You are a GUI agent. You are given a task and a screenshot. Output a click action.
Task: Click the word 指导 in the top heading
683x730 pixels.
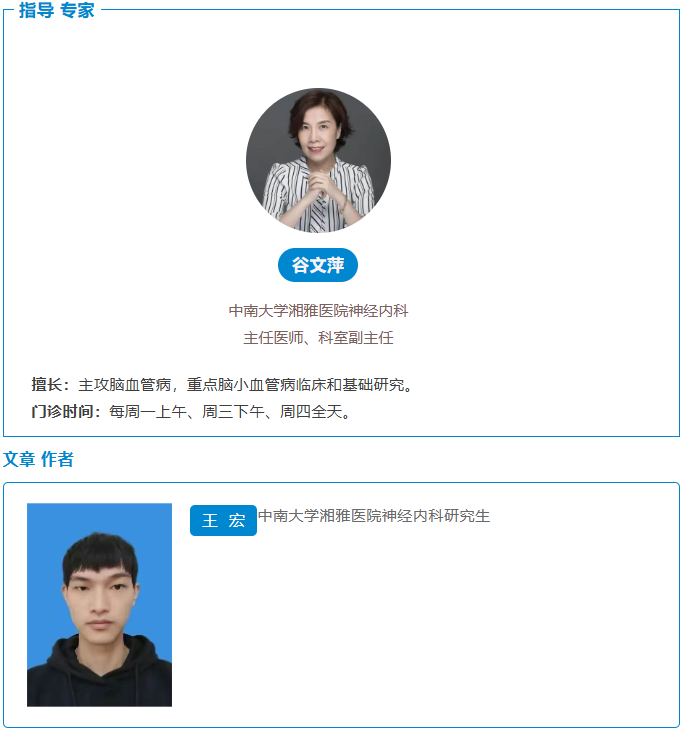36,10
